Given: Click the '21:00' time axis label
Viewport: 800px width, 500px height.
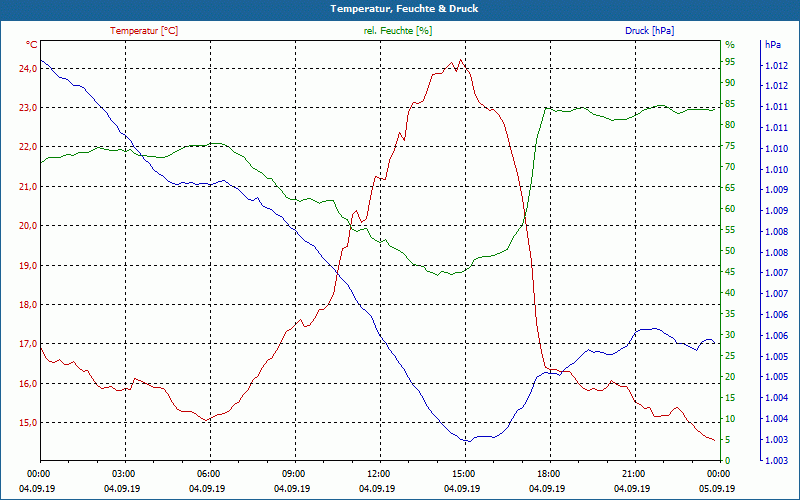Looking at the screenshot, I should [x=633, y=473].
